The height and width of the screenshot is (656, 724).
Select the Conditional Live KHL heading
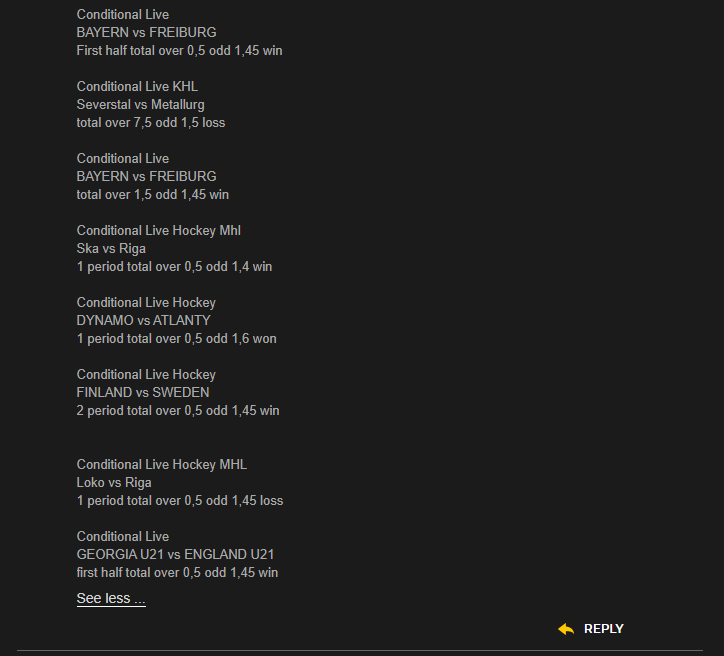(137, 86)
